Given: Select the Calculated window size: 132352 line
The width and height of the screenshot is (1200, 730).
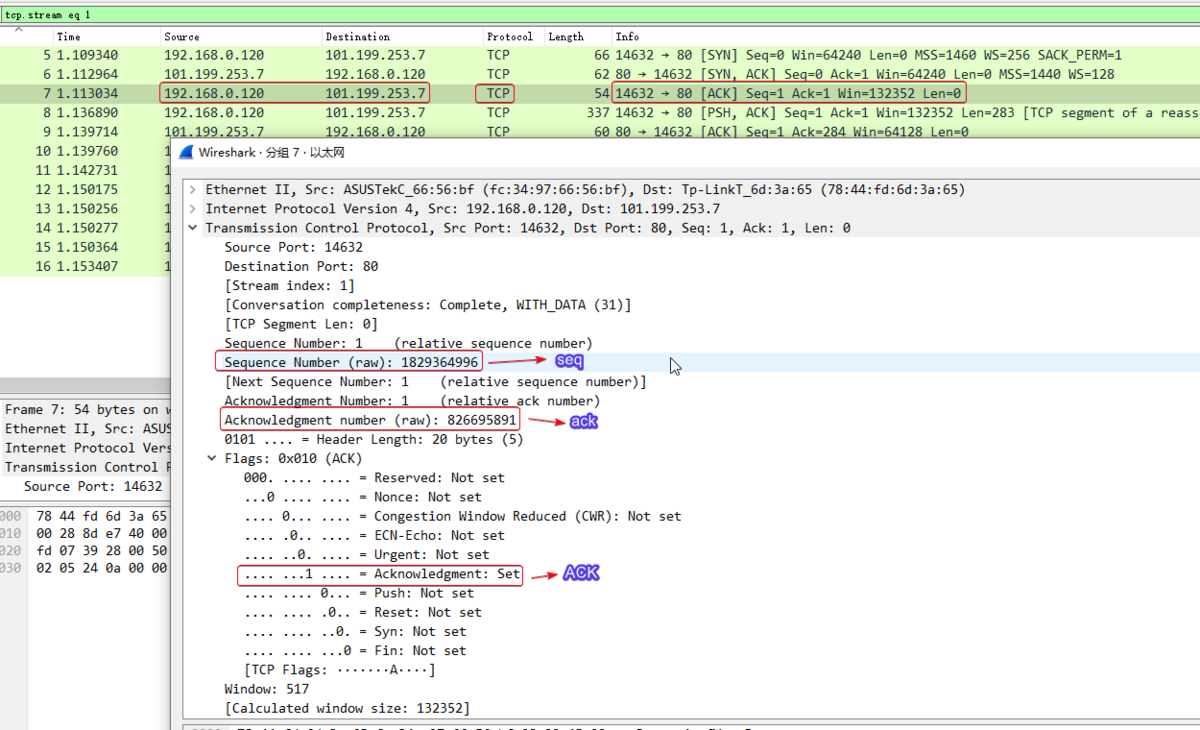Looking at the screenshot, I should (347, 708).
